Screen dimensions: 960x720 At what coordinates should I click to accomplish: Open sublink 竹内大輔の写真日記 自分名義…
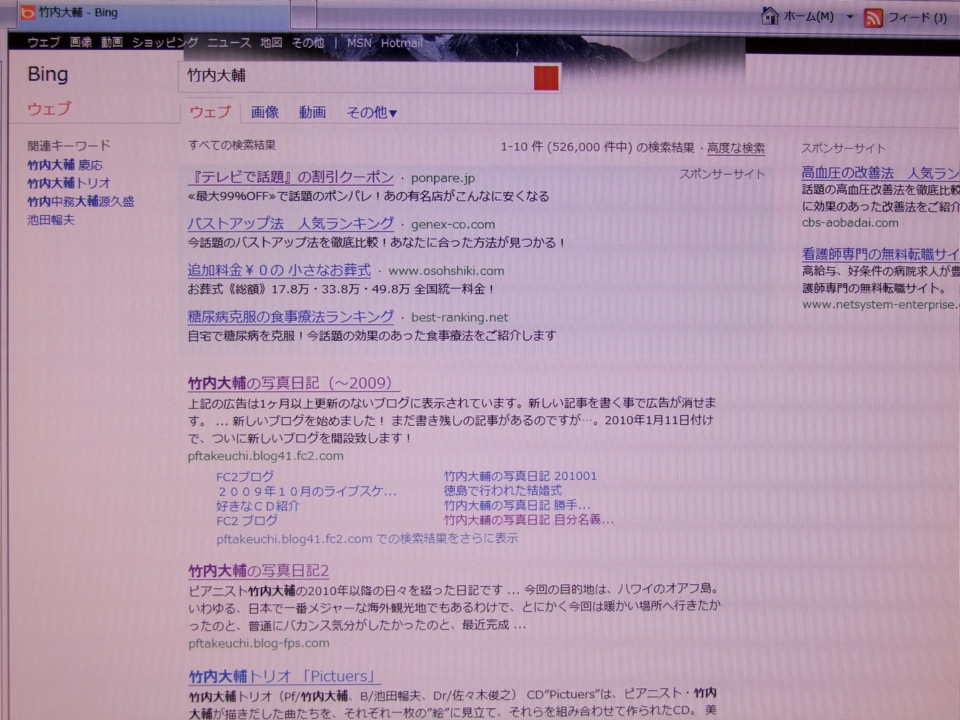pyautogui.click(x=528, y=520)
